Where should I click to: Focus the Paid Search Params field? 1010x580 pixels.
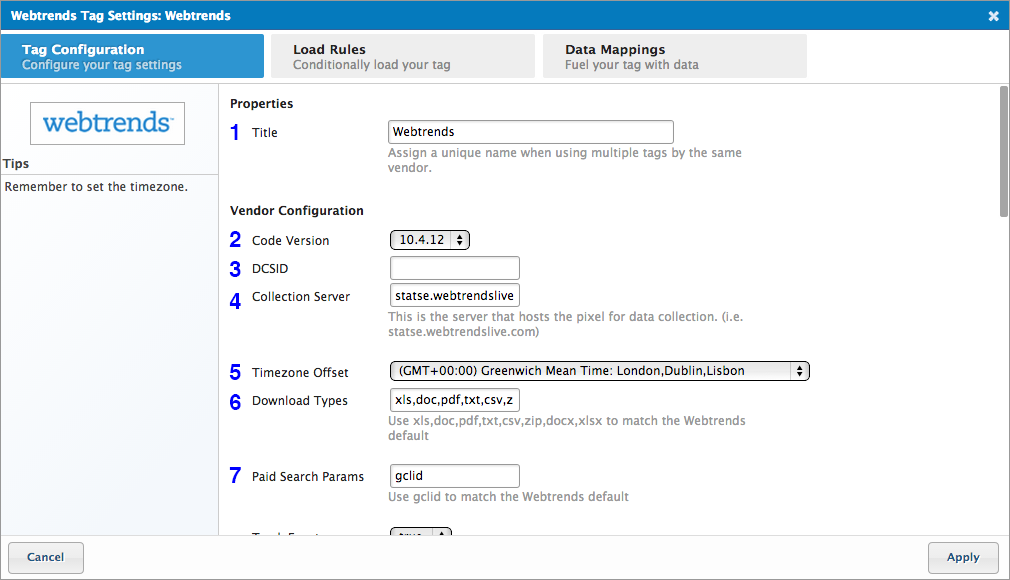coord(455,476)
